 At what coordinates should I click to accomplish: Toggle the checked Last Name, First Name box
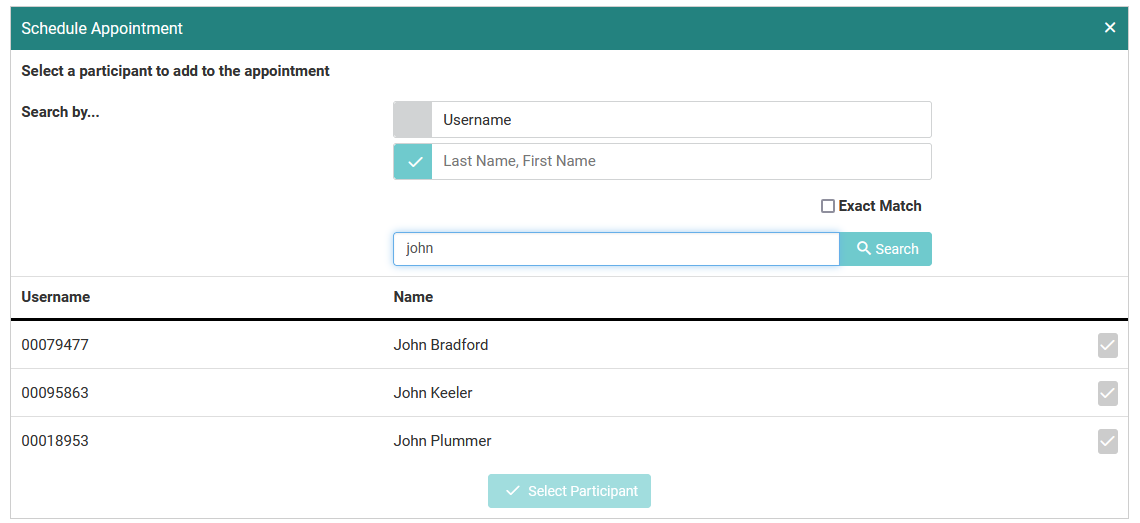tap(412, 162)
